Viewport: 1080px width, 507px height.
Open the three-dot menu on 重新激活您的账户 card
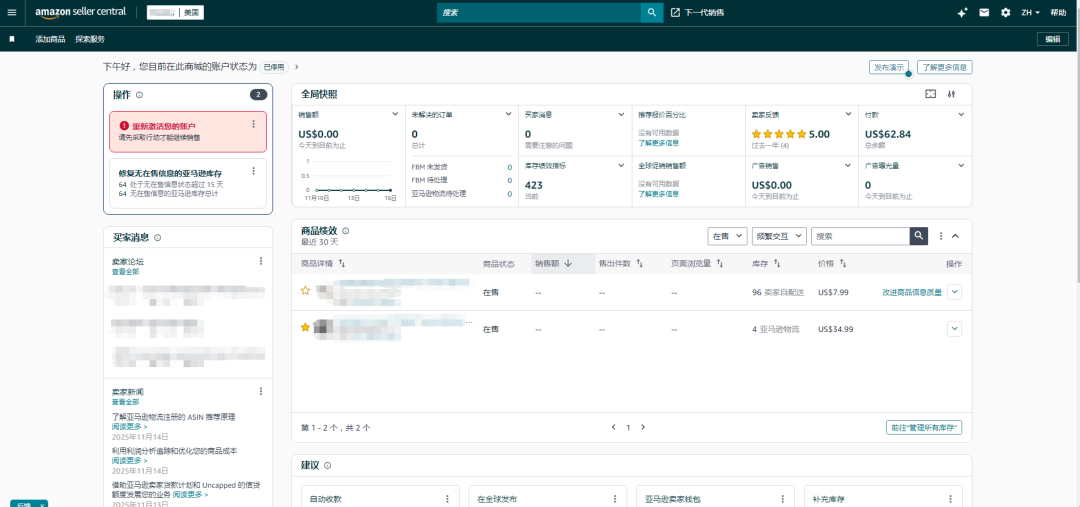point(253,124)
